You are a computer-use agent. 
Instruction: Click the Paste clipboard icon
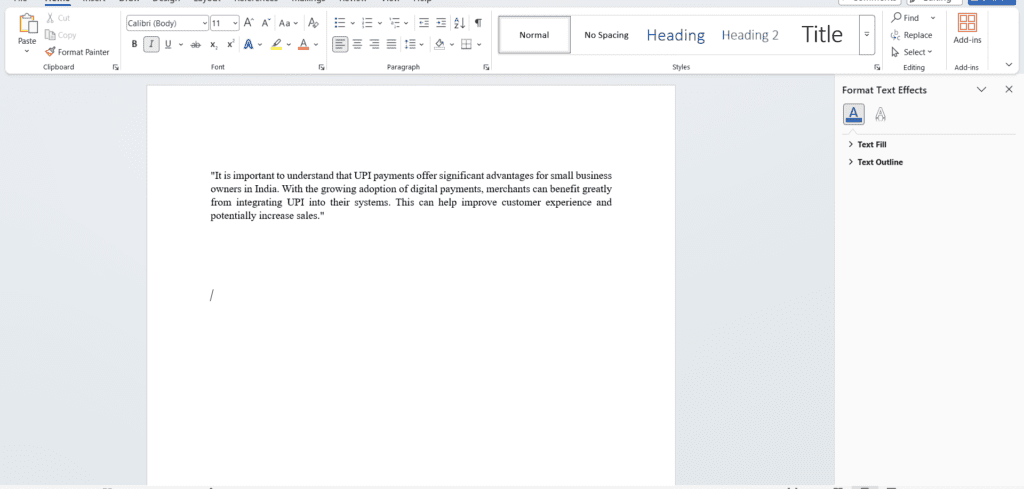(x=27, y=24)
